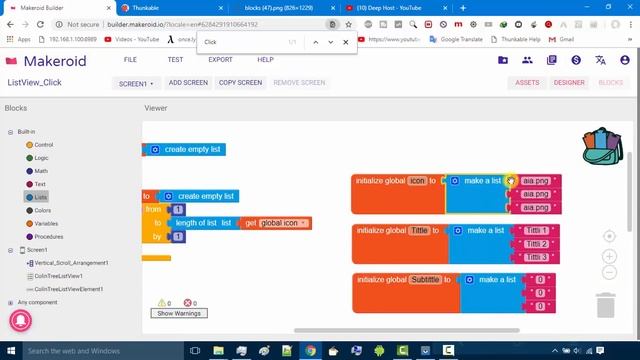Click the red notification bell

coord(20,320)
